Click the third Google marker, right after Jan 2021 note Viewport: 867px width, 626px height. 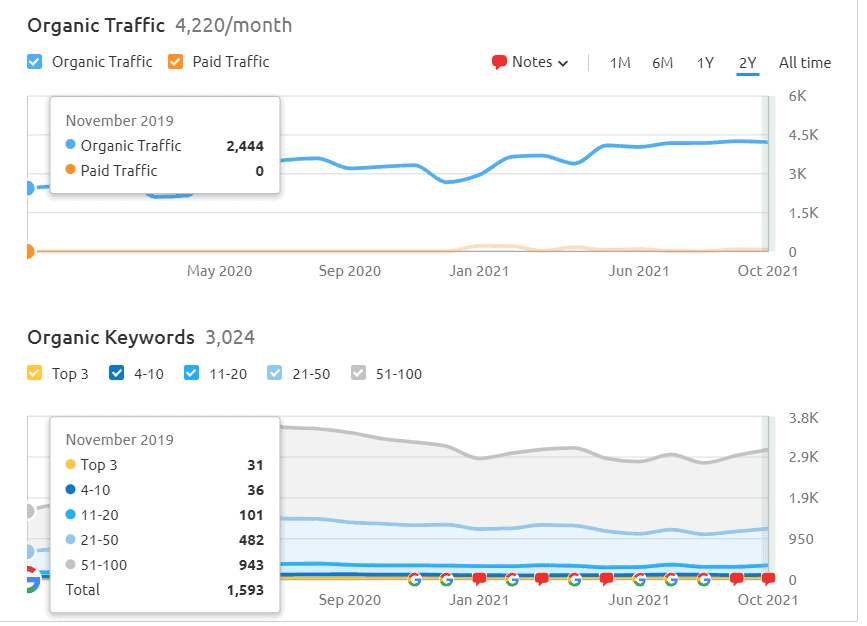point(512,579)
